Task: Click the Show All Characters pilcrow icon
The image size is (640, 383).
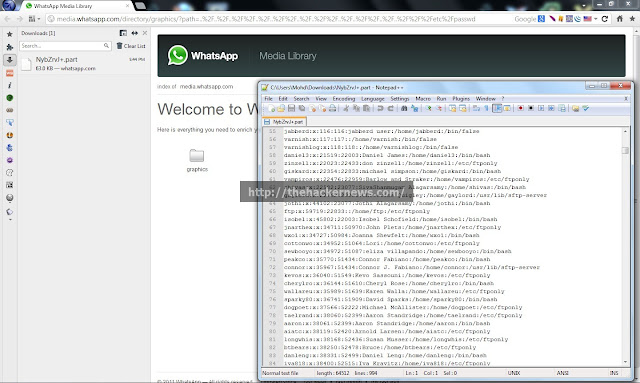Action: (487, 108)
